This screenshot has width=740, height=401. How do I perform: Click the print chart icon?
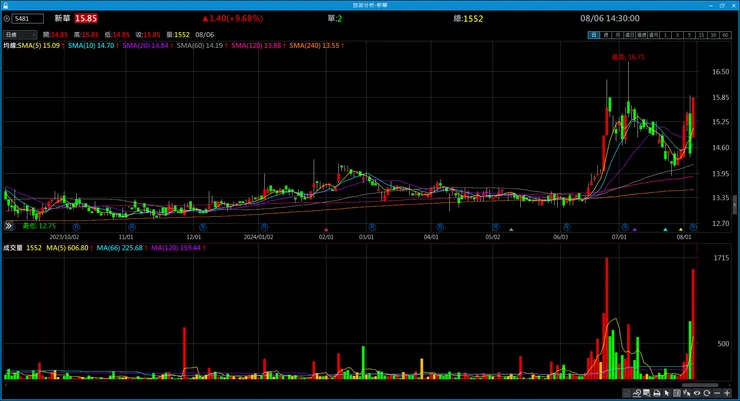pyautogui.click(x=657, y=393)
